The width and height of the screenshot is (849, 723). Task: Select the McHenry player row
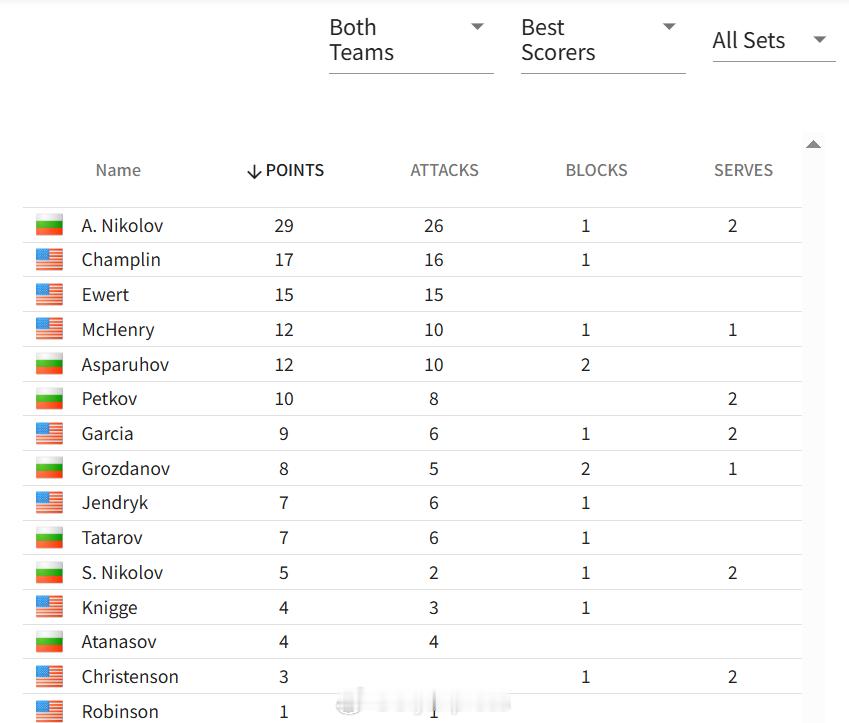click(412, 329)
